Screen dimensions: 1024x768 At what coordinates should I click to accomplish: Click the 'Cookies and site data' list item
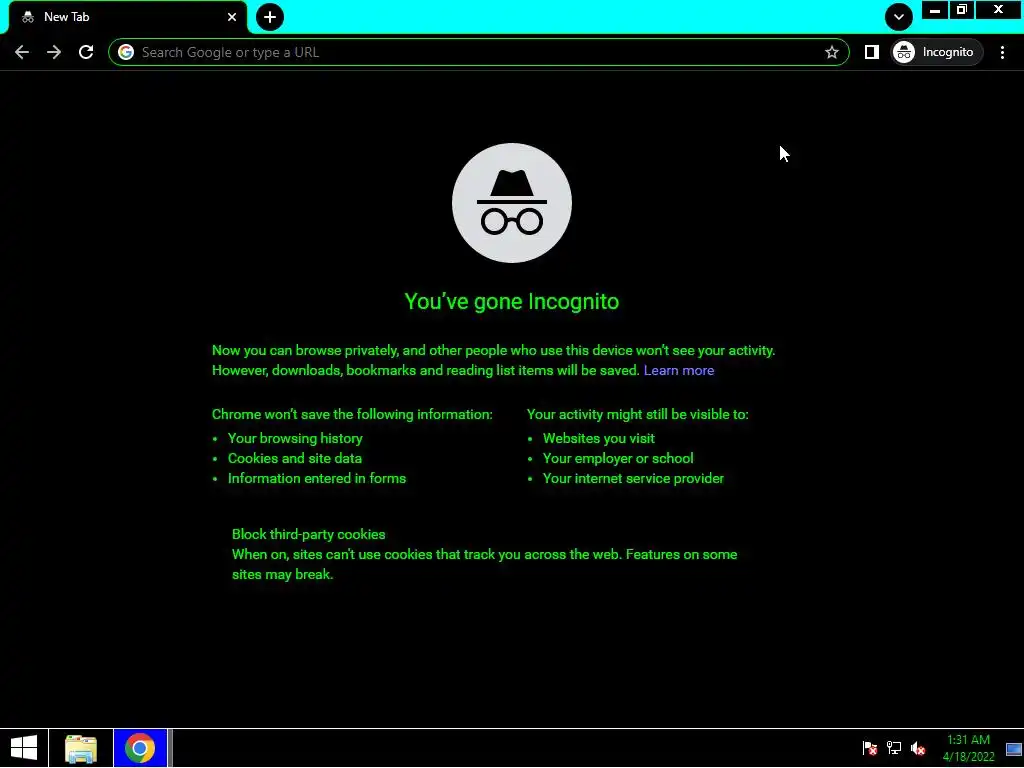[295, 458]
